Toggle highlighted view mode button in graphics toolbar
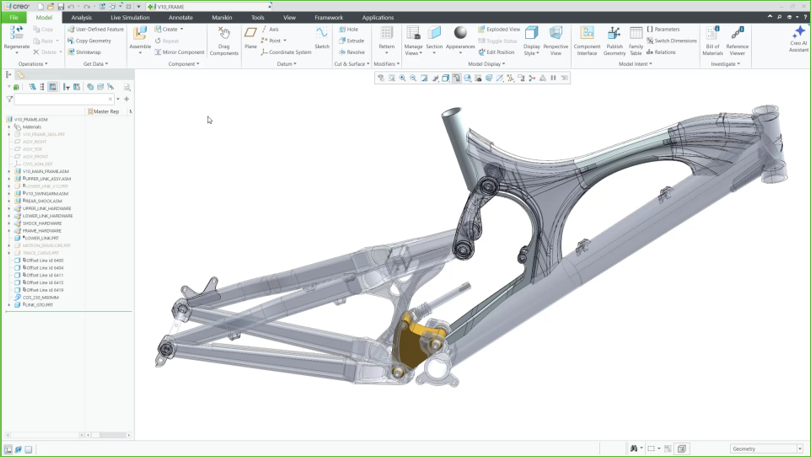 coord(456,78)
